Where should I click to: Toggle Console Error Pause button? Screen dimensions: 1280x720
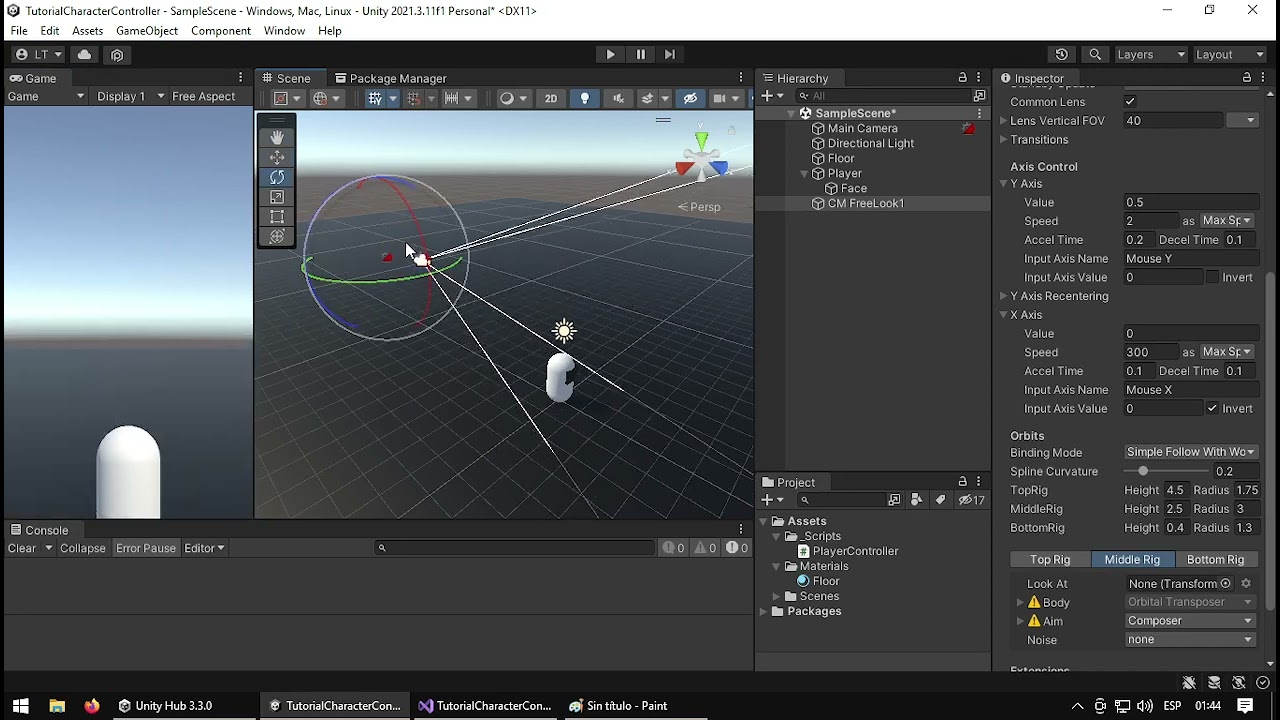click(146, 548)
